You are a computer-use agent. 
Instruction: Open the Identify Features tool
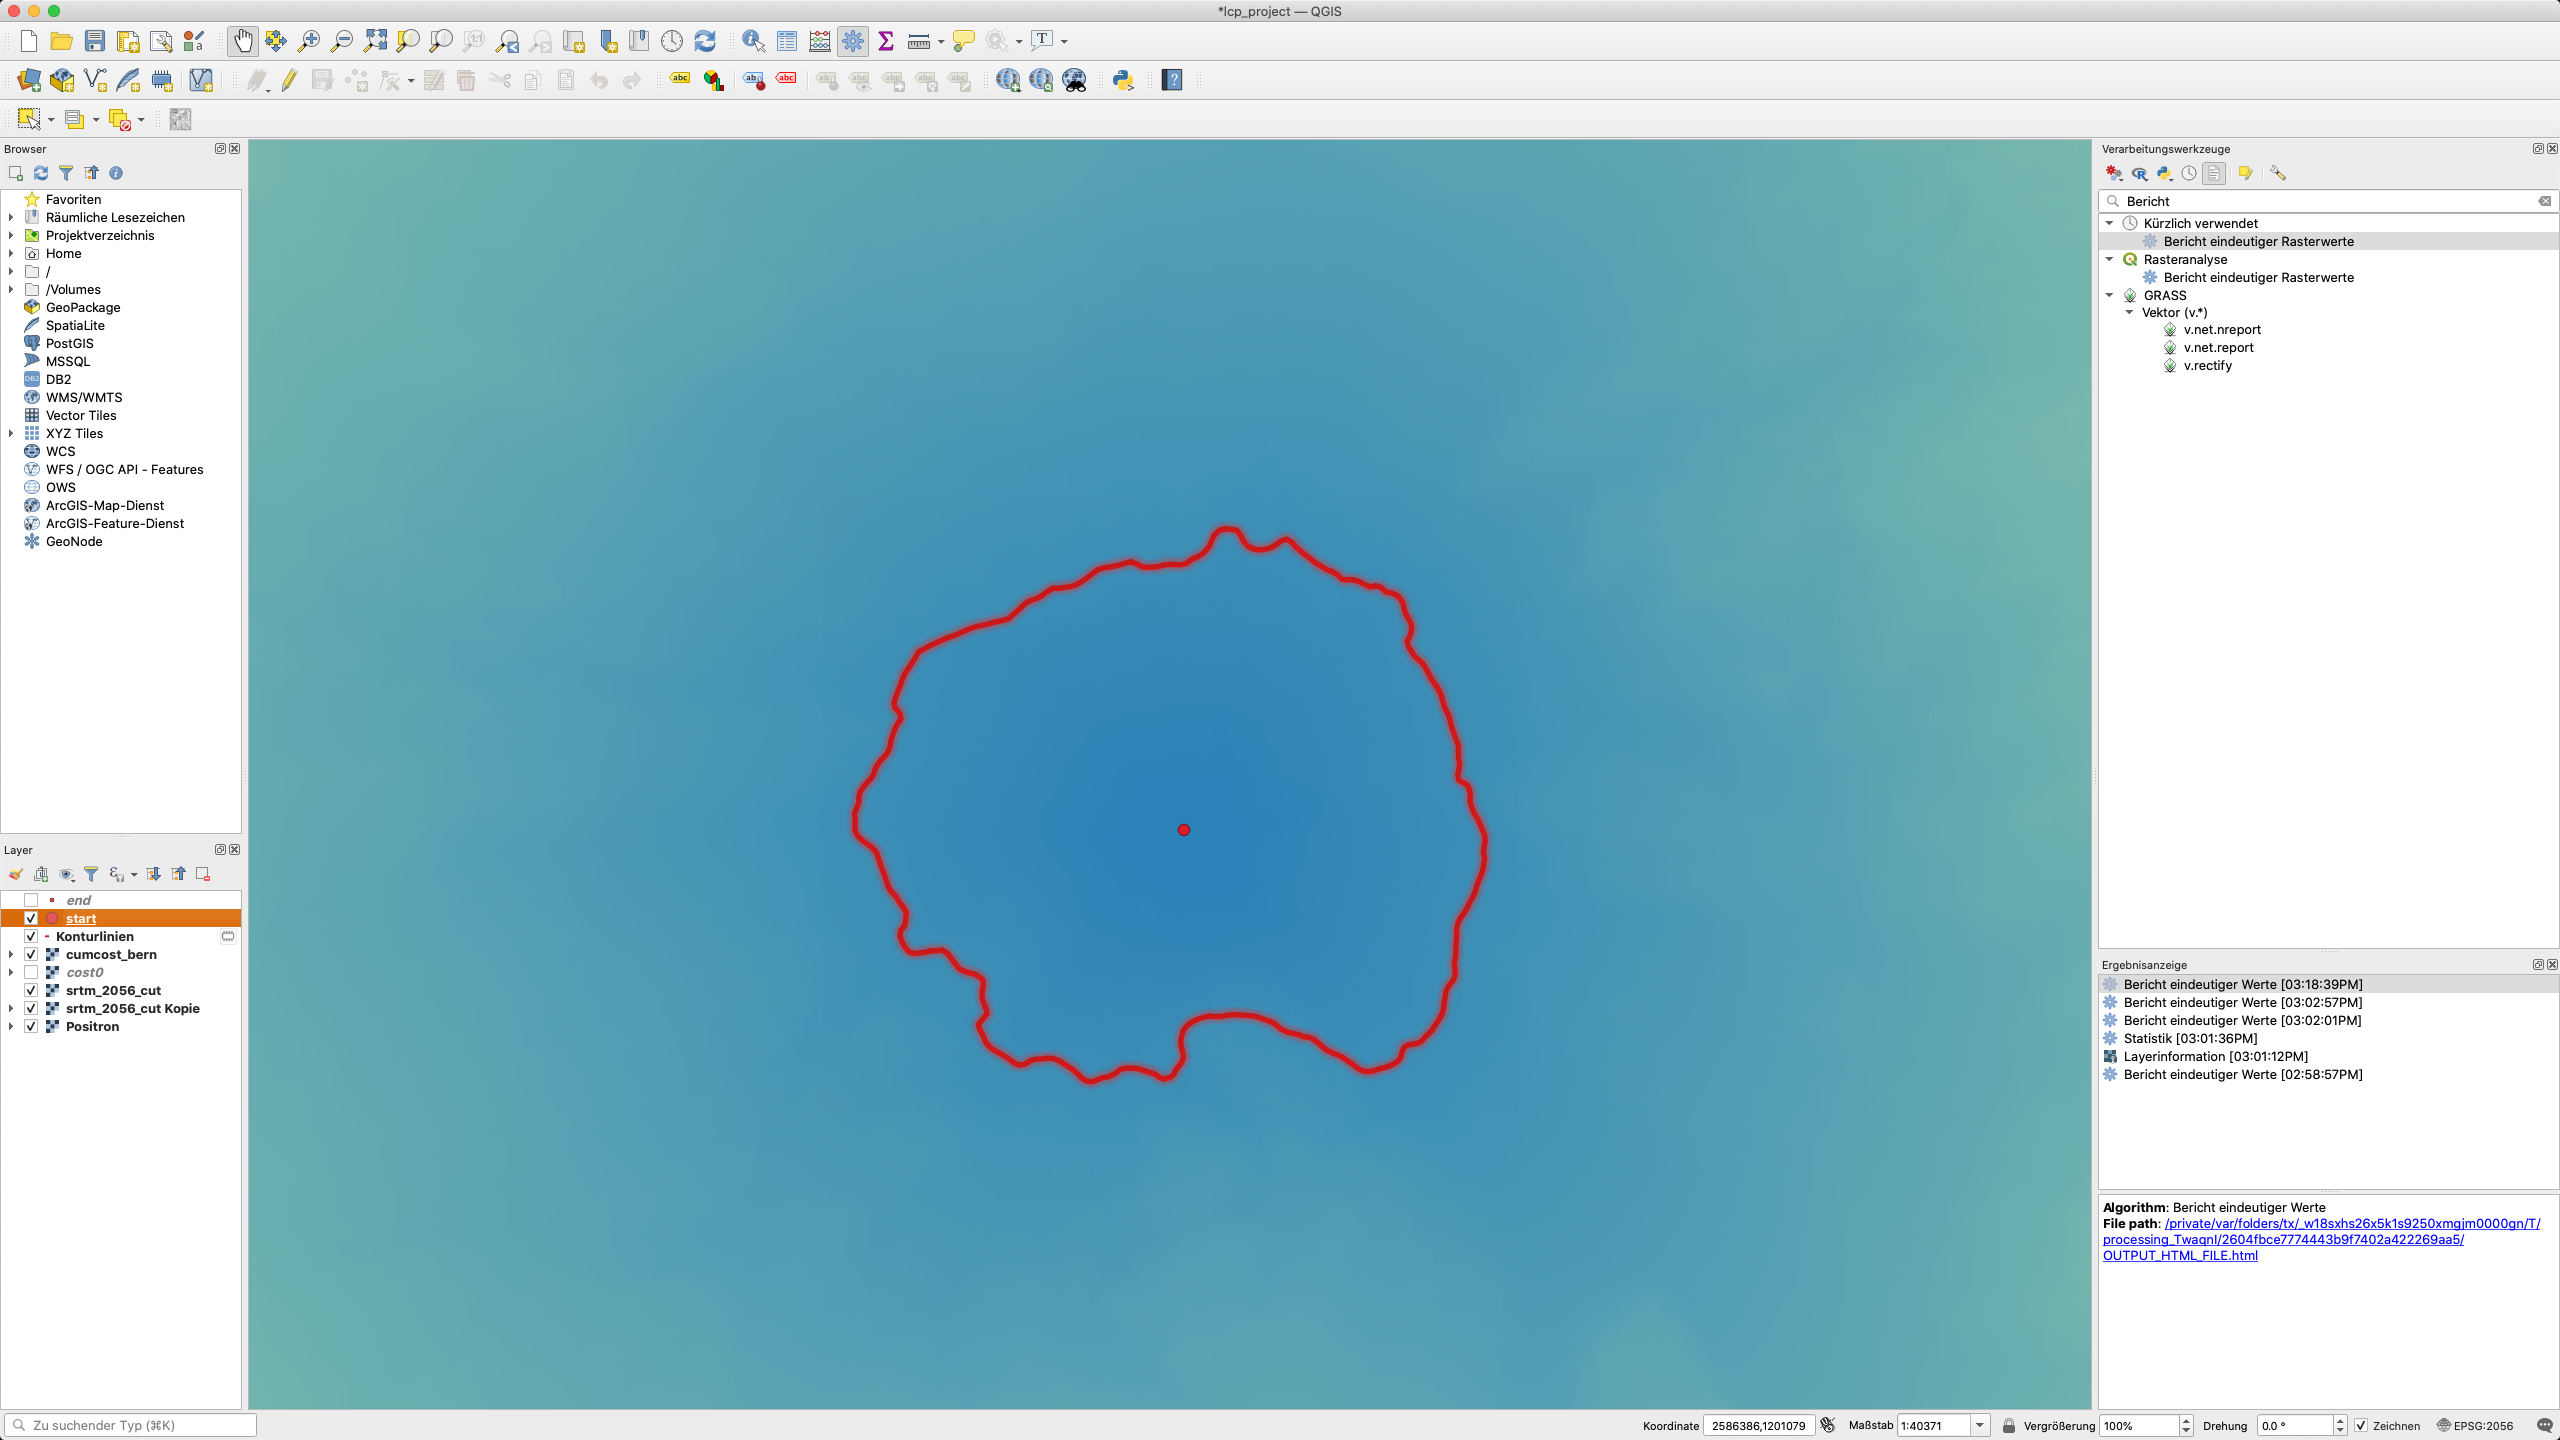click(753, 41)
